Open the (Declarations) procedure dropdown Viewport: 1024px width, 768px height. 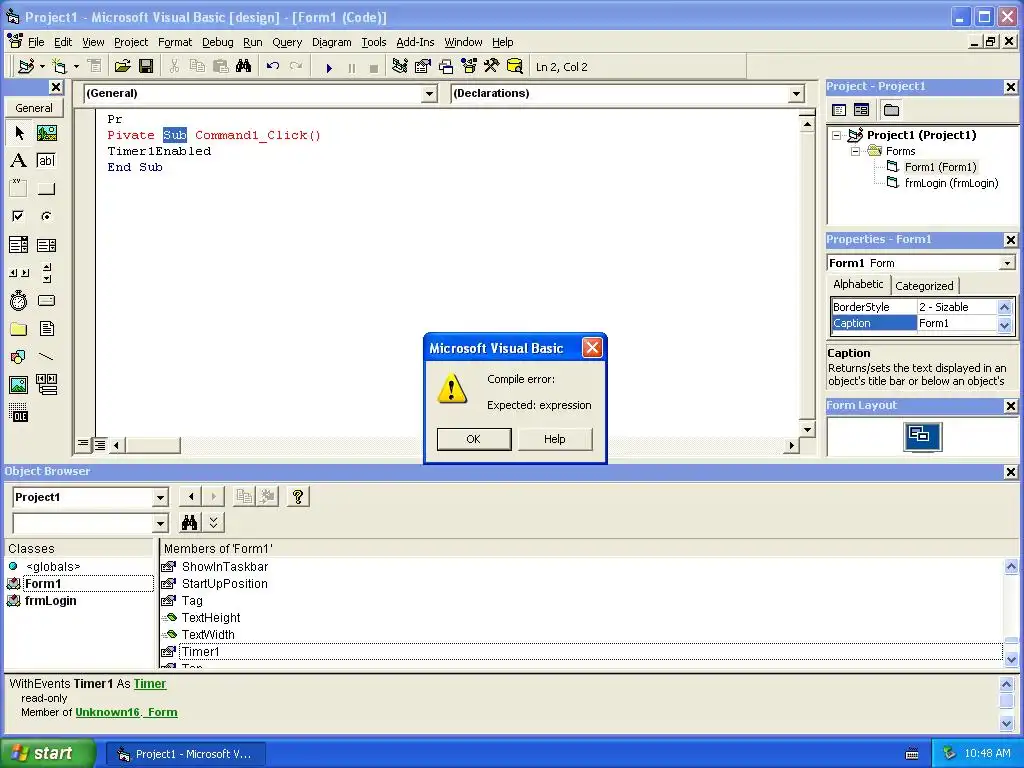[x=796, y=93]
